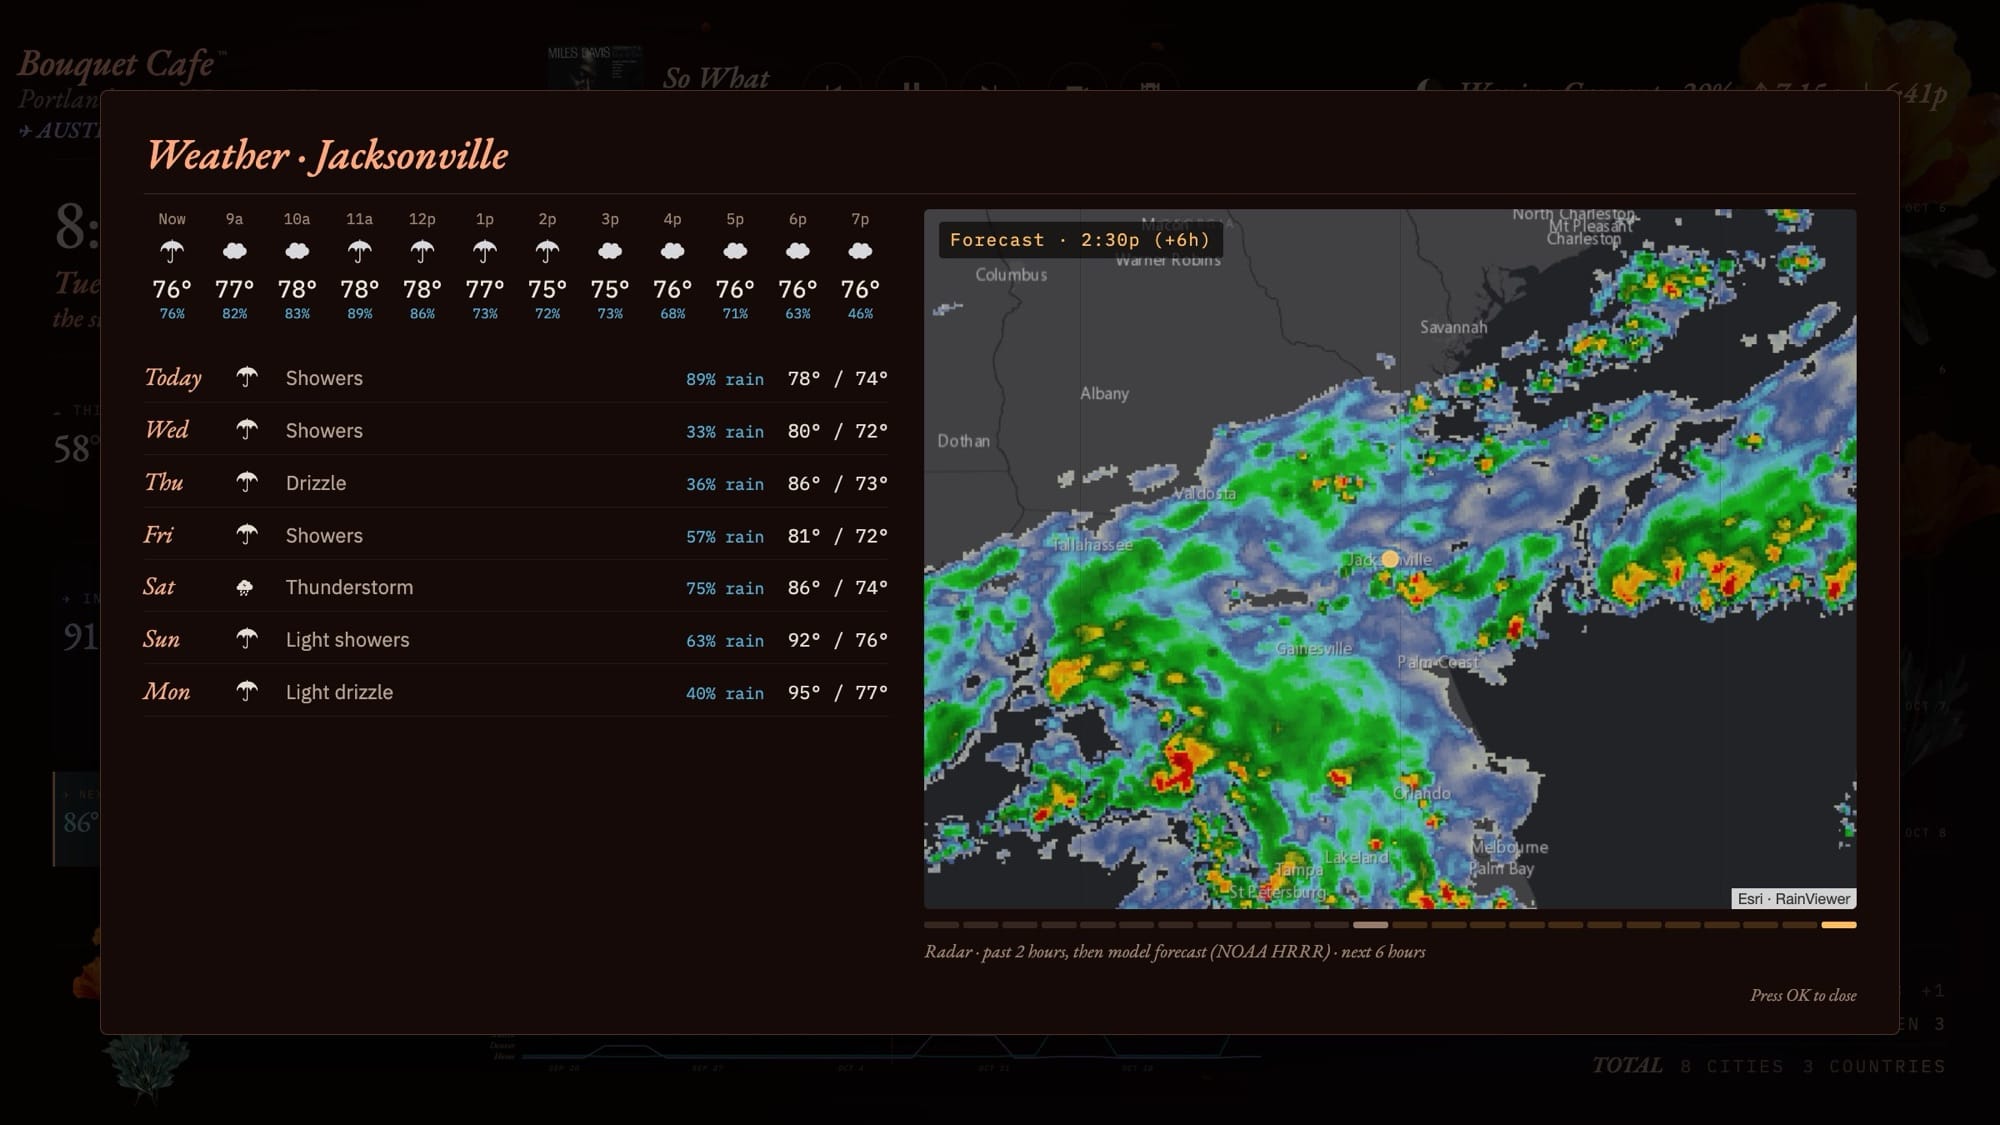
Task: Click the umbrella icon in the Today row
Action: pyautogui.click(x=247, y=377)
